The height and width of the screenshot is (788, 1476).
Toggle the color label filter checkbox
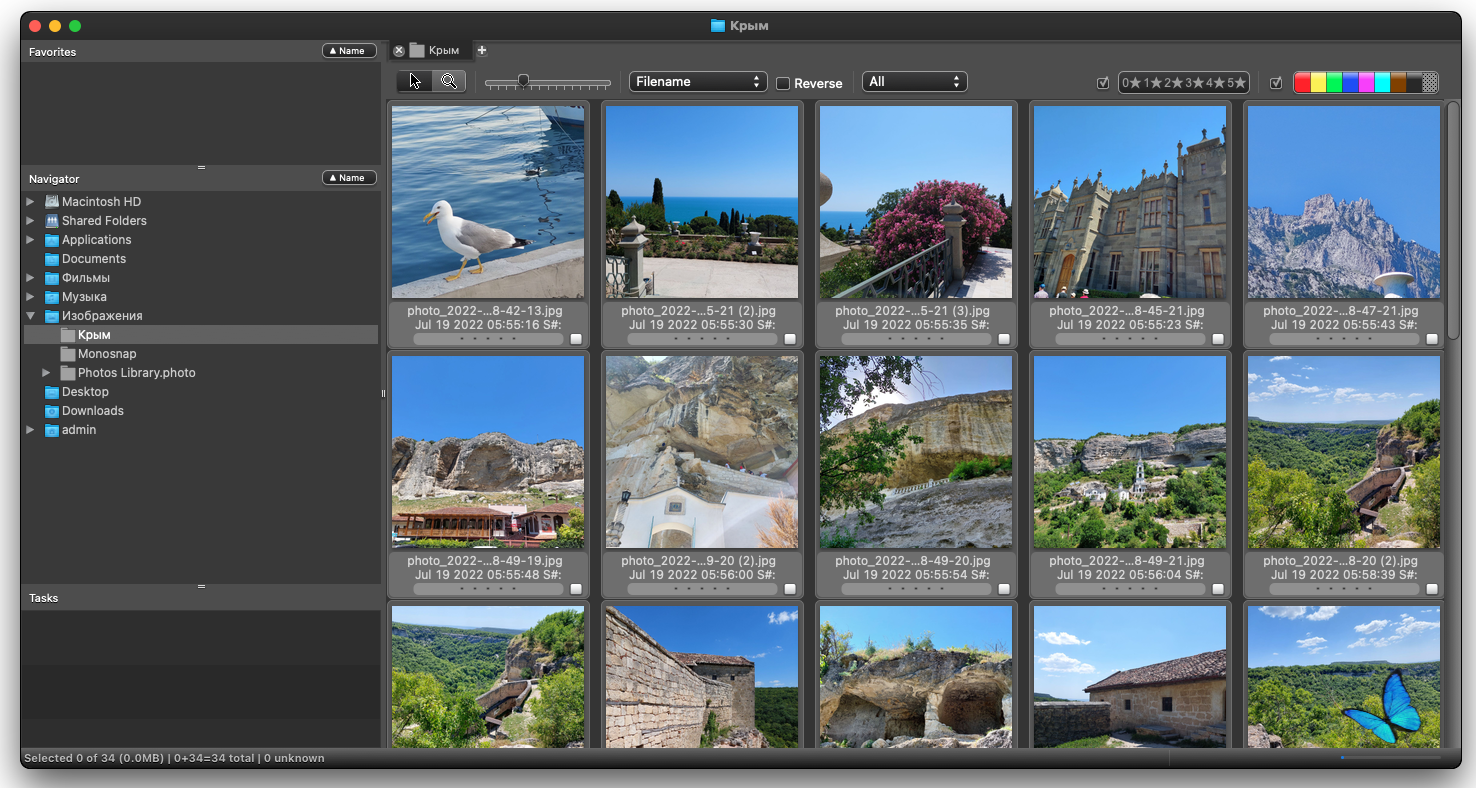(x=1276, y=83)
